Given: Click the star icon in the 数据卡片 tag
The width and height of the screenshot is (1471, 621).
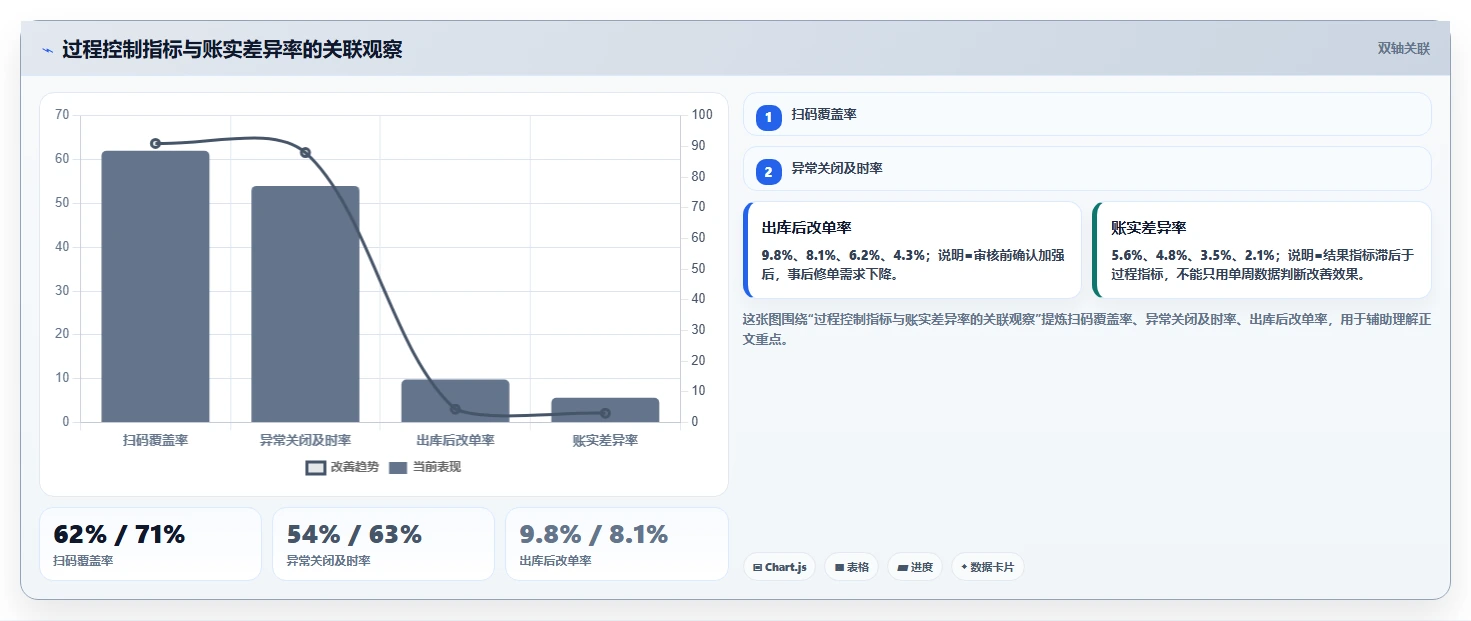Looking at the screenshot, I should click(964, 567).
